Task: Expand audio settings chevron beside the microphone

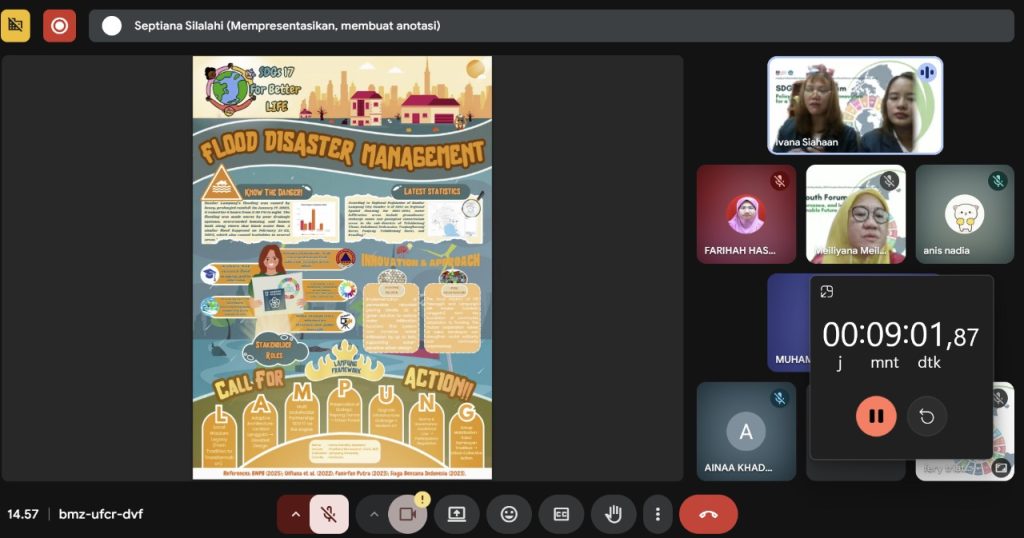Action: pyautogui.click(x=295, y=514)
